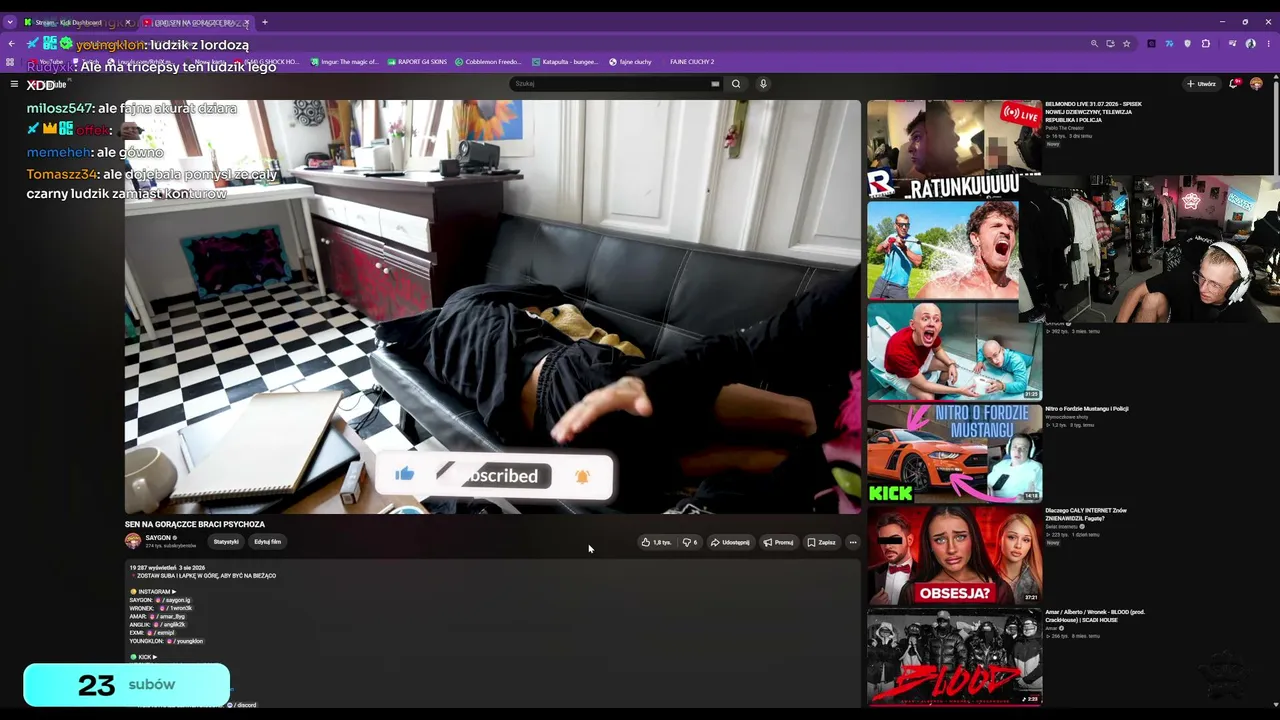Open the FAJNE CIUCHY 2 bookmark folder
This screenshot has width=1280, height=720.
coord(692,62)
